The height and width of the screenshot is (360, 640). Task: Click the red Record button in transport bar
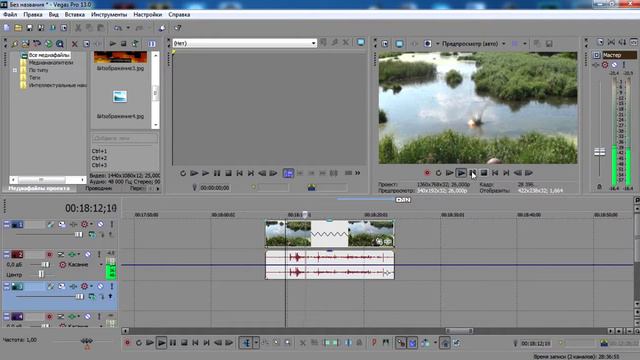(127, 343)
